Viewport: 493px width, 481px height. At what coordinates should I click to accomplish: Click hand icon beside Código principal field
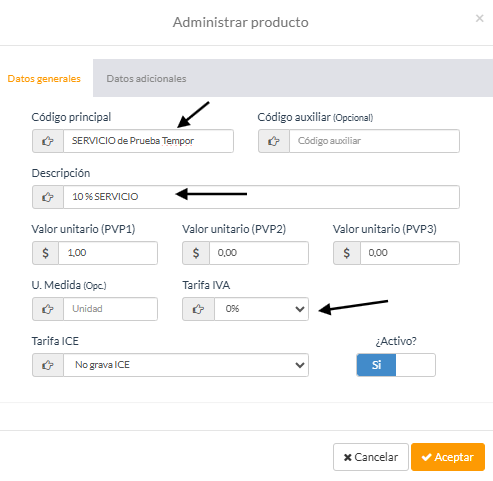point(48,141)
